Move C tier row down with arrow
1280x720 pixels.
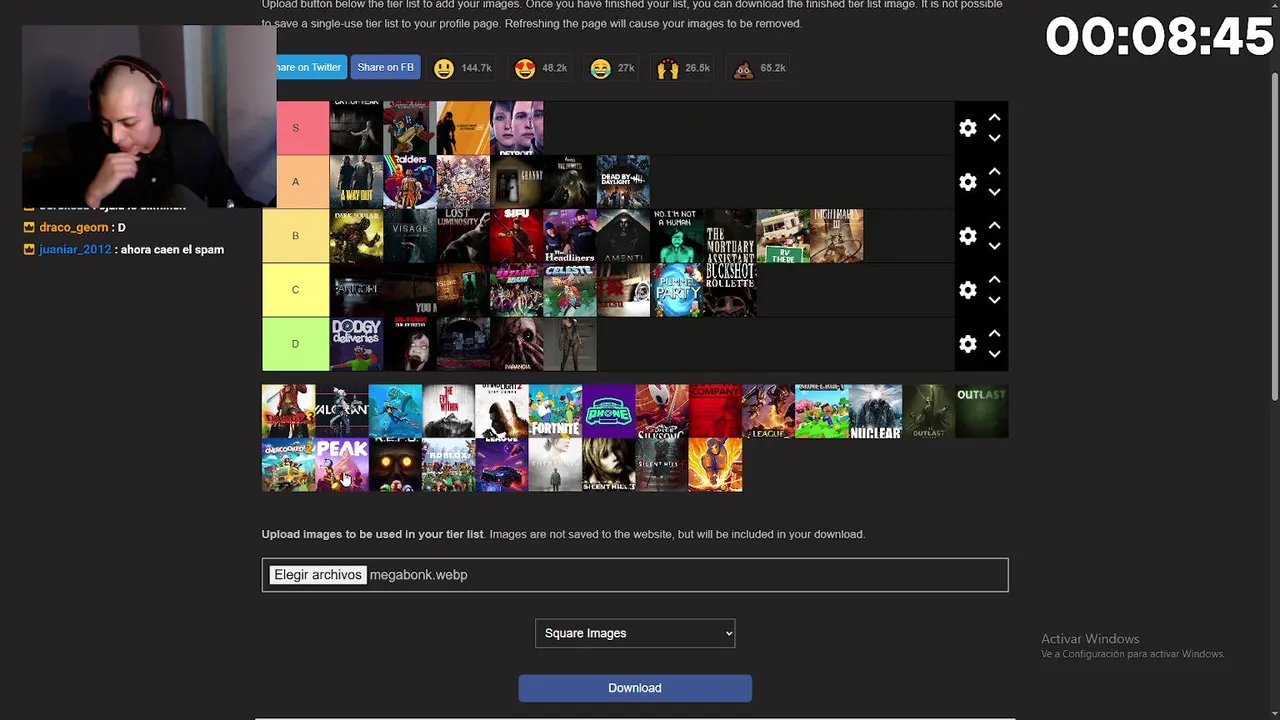point(994,301)
